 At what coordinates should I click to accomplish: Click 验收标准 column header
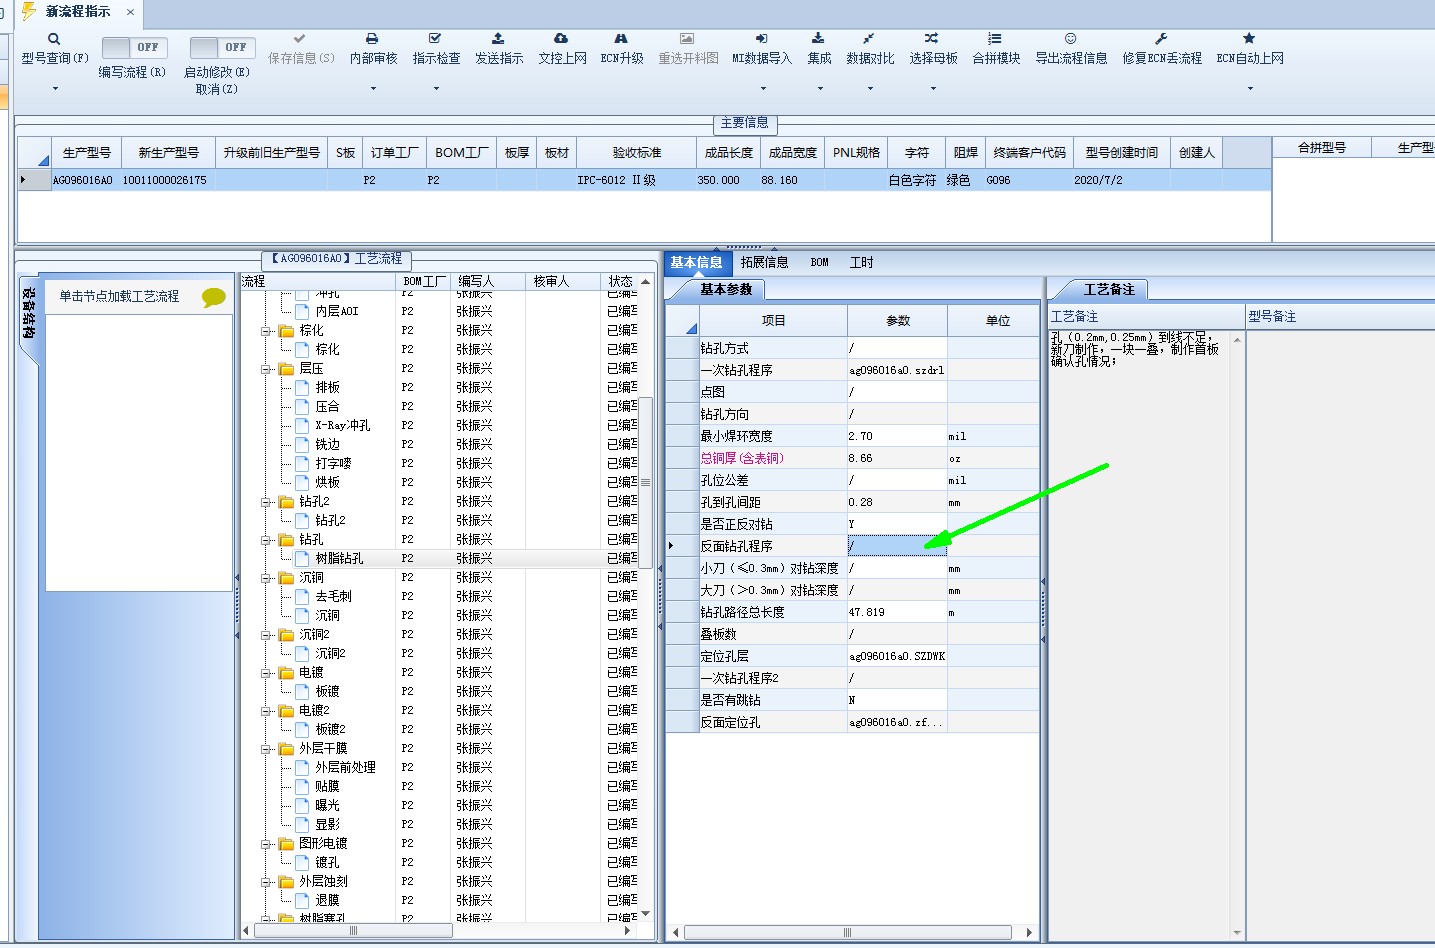pyautogui.click(x=637, y=152)
